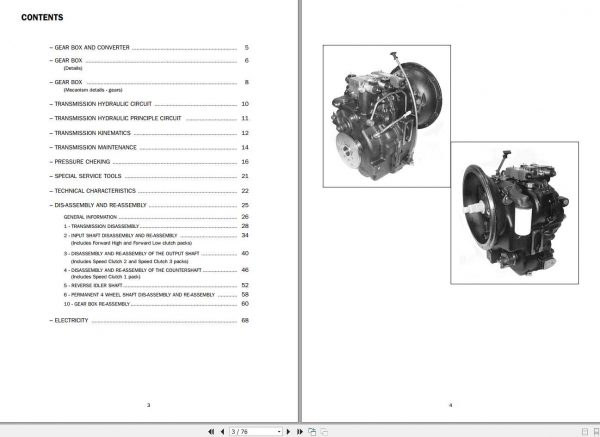Select the page layout icon at far right

[x=596, y=432]
